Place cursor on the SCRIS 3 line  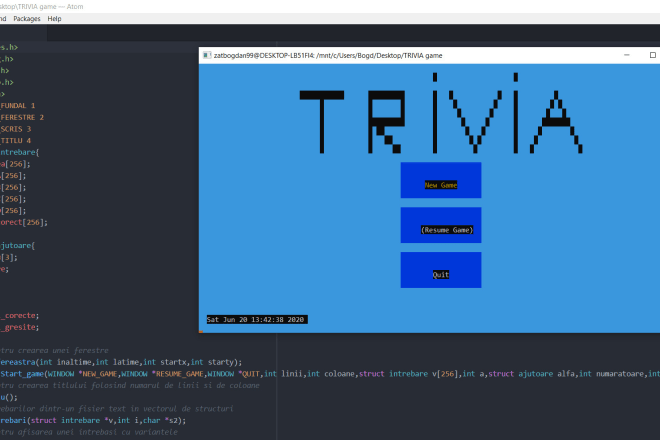point(16,129)
